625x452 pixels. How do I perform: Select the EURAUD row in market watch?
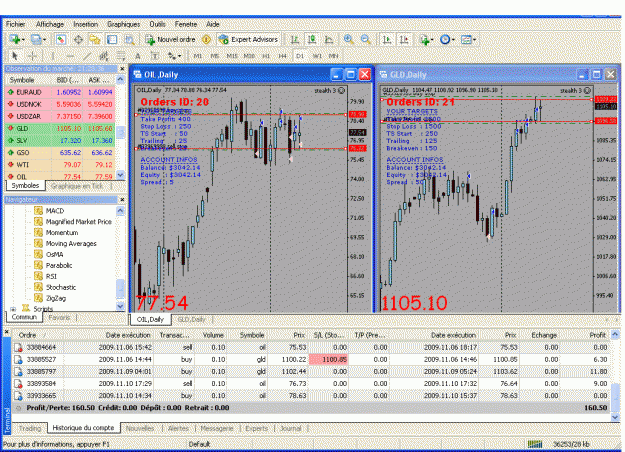pyautogui.click(x=60, y=92)
